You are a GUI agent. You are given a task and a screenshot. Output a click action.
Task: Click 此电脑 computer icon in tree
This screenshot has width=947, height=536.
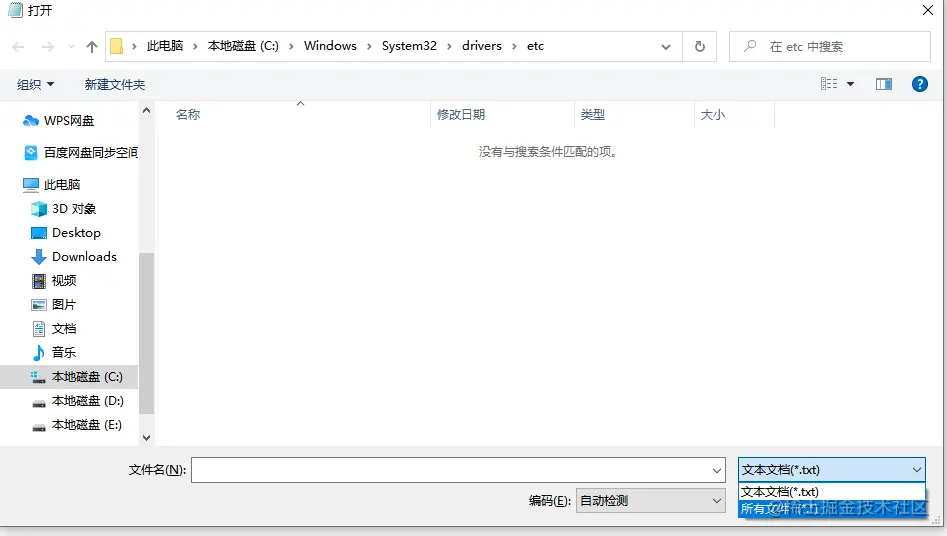(x=31, y=184)
